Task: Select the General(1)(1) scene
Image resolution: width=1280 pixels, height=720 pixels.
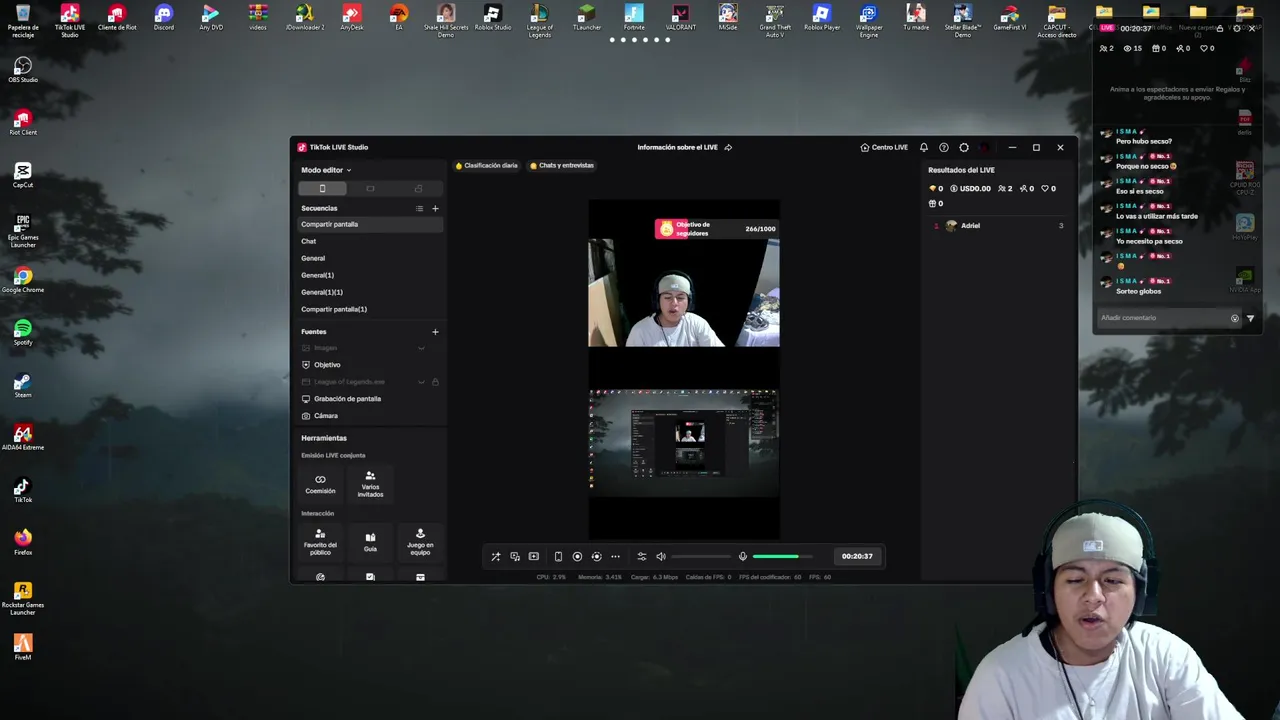Action: pyautogui.click(x=370, y=292)
